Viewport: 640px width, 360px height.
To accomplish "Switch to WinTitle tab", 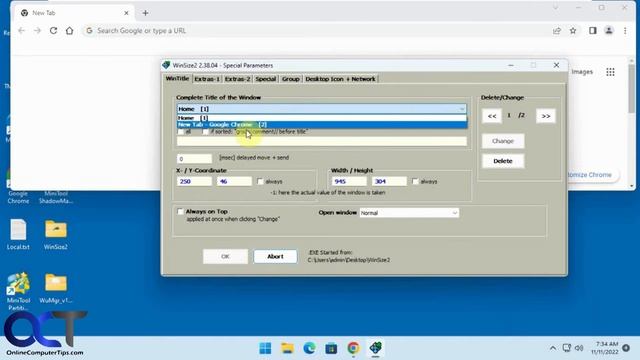I will click(178, 78).
